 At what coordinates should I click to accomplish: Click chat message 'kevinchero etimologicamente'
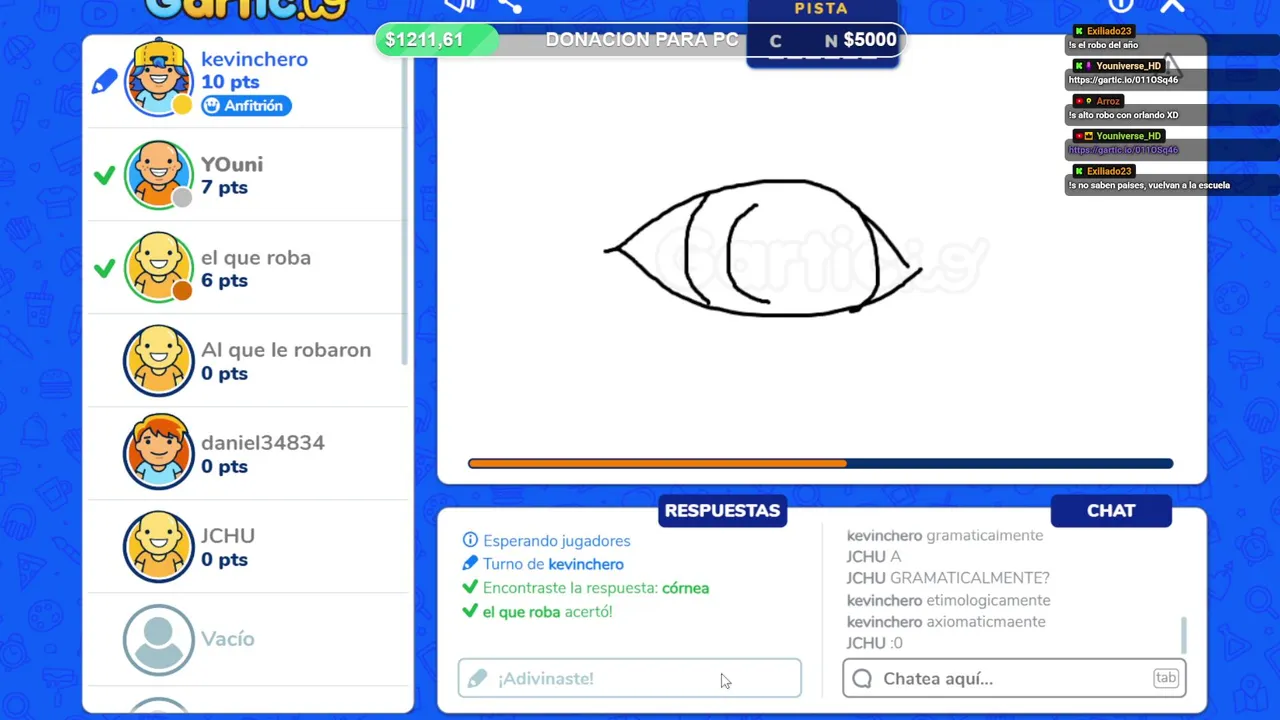coord(948,600)
